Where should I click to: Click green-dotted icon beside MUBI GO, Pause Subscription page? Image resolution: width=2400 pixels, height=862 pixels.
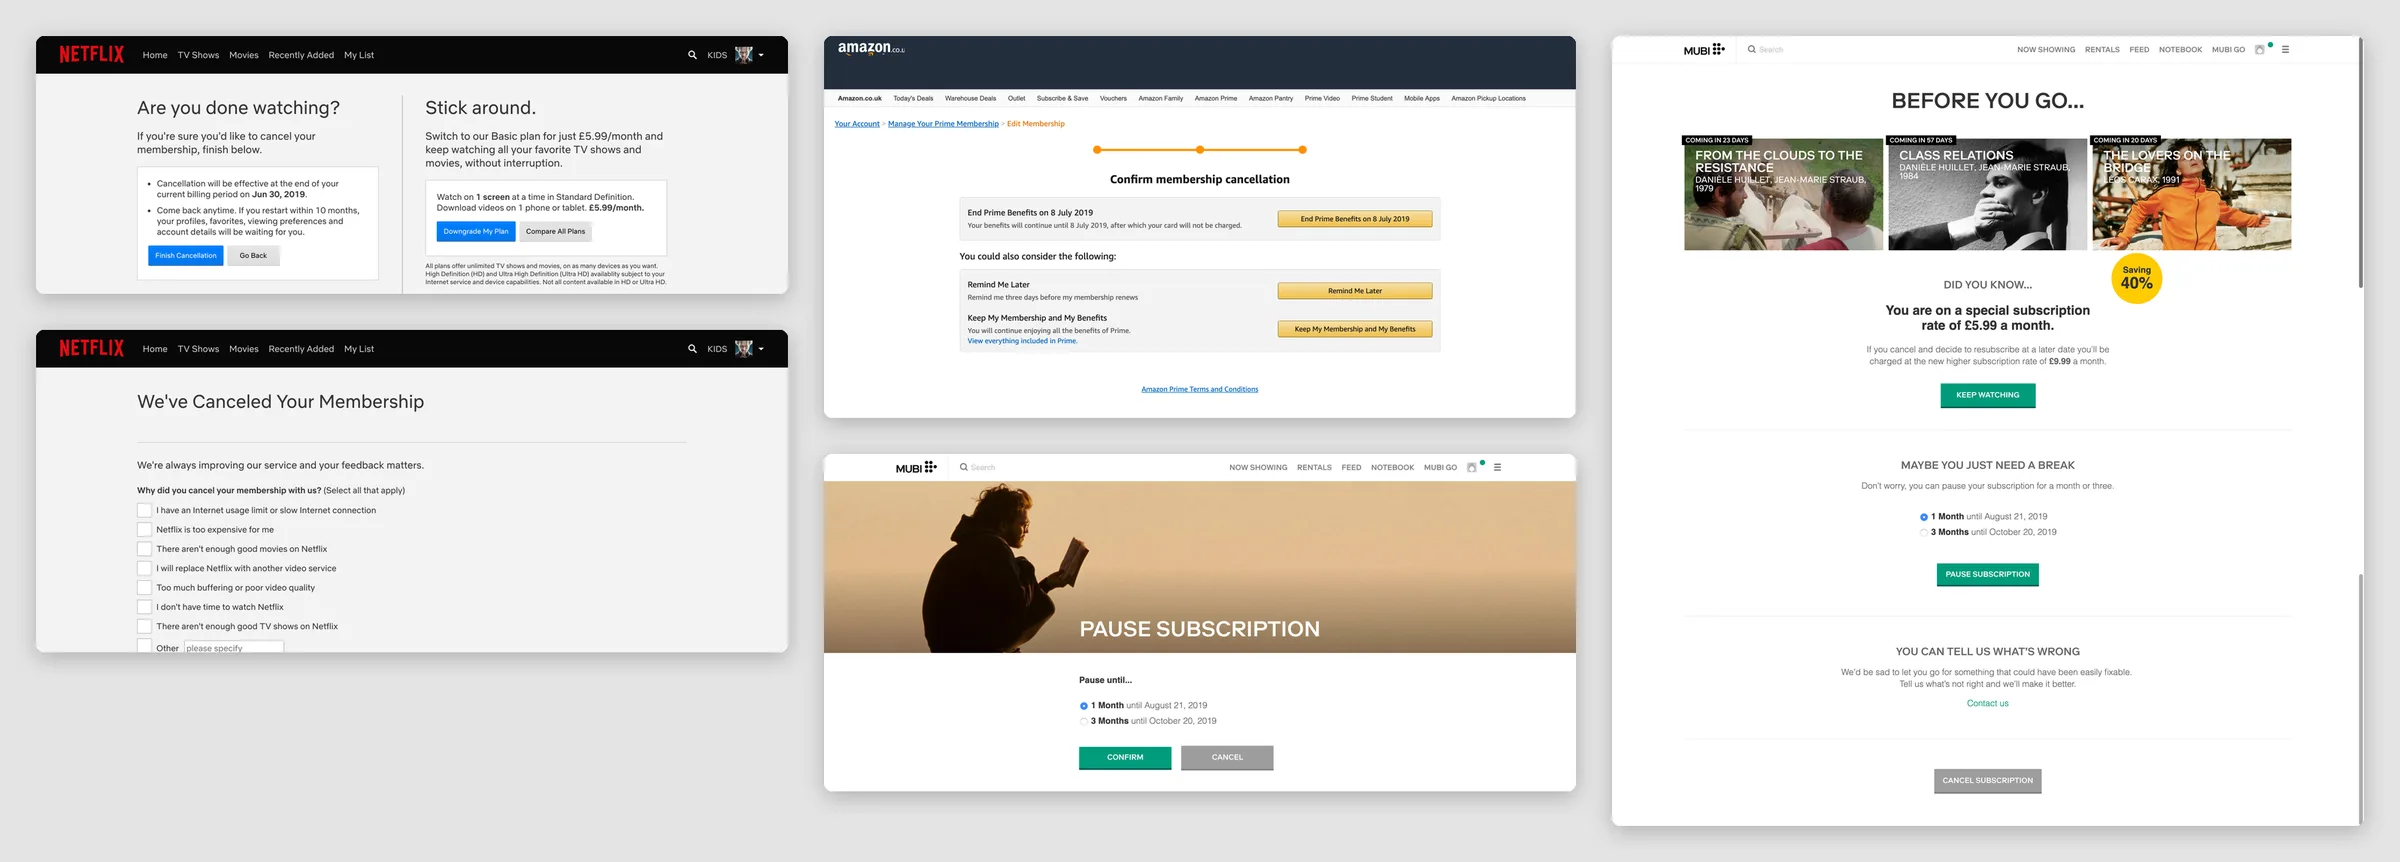(1473, 467)
